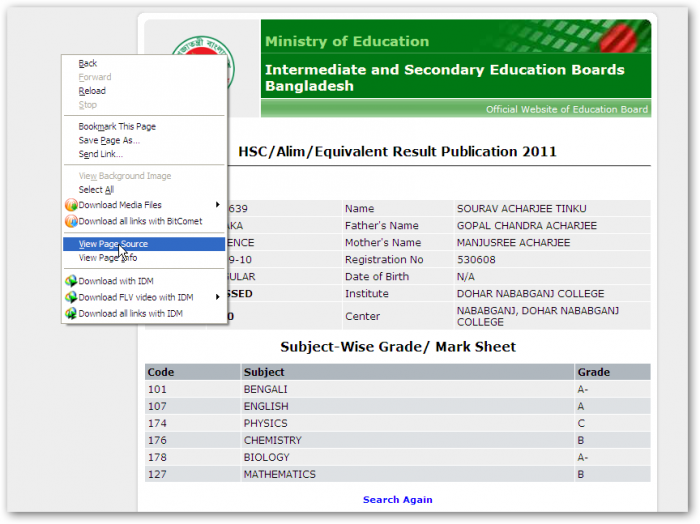Click grade C for Physics
Viewport: 700px width, 524px height.
tap(581, 424)
